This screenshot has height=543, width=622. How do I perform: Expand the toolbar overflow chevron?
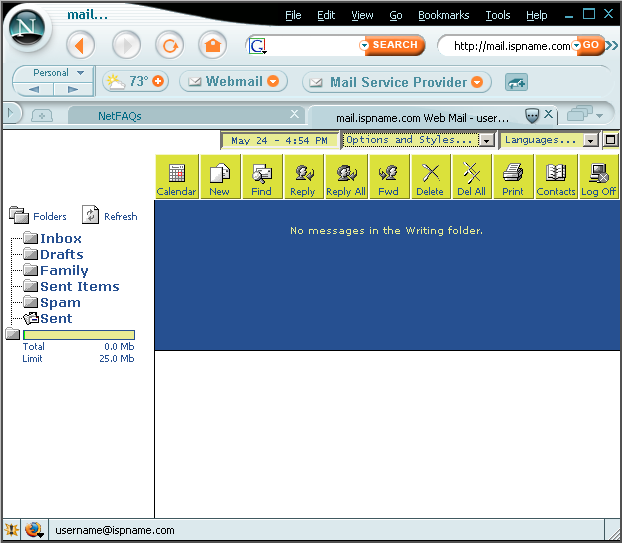612,46
